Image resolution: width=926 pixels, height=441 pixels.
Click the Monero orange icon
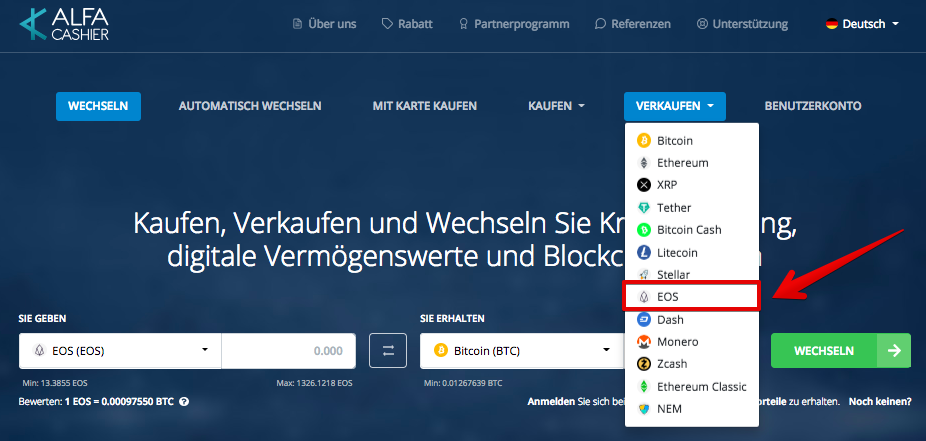click(x=643, y=342)
